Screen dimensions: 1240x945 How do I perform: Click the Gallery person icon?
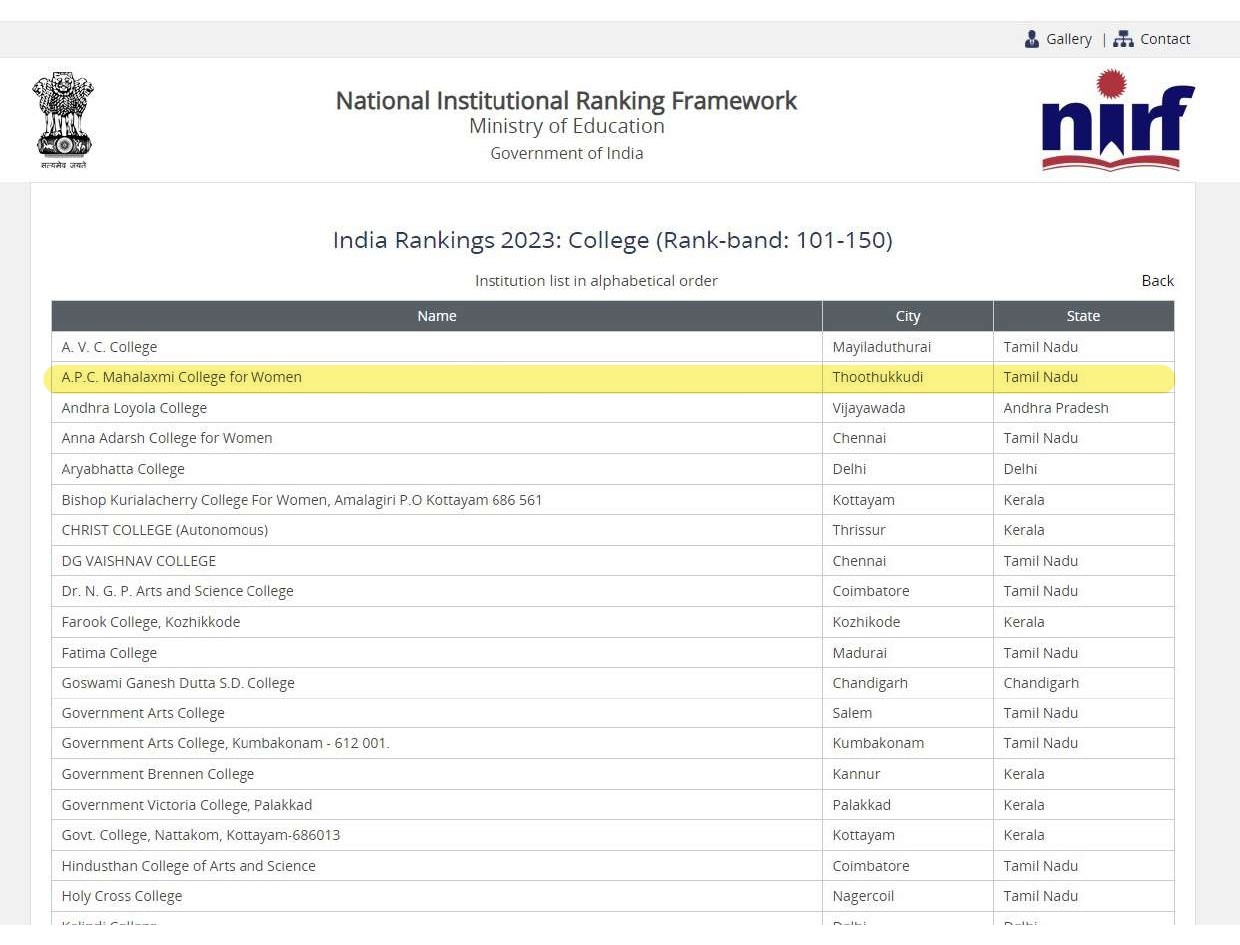(x=1032, y=39)
